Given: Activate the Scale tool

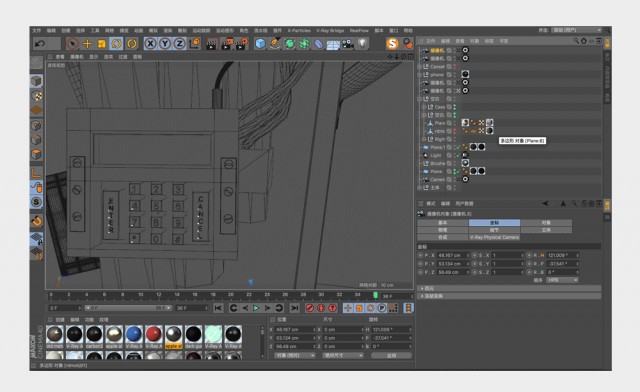Looking at the screenshot, I should [102, 43].
